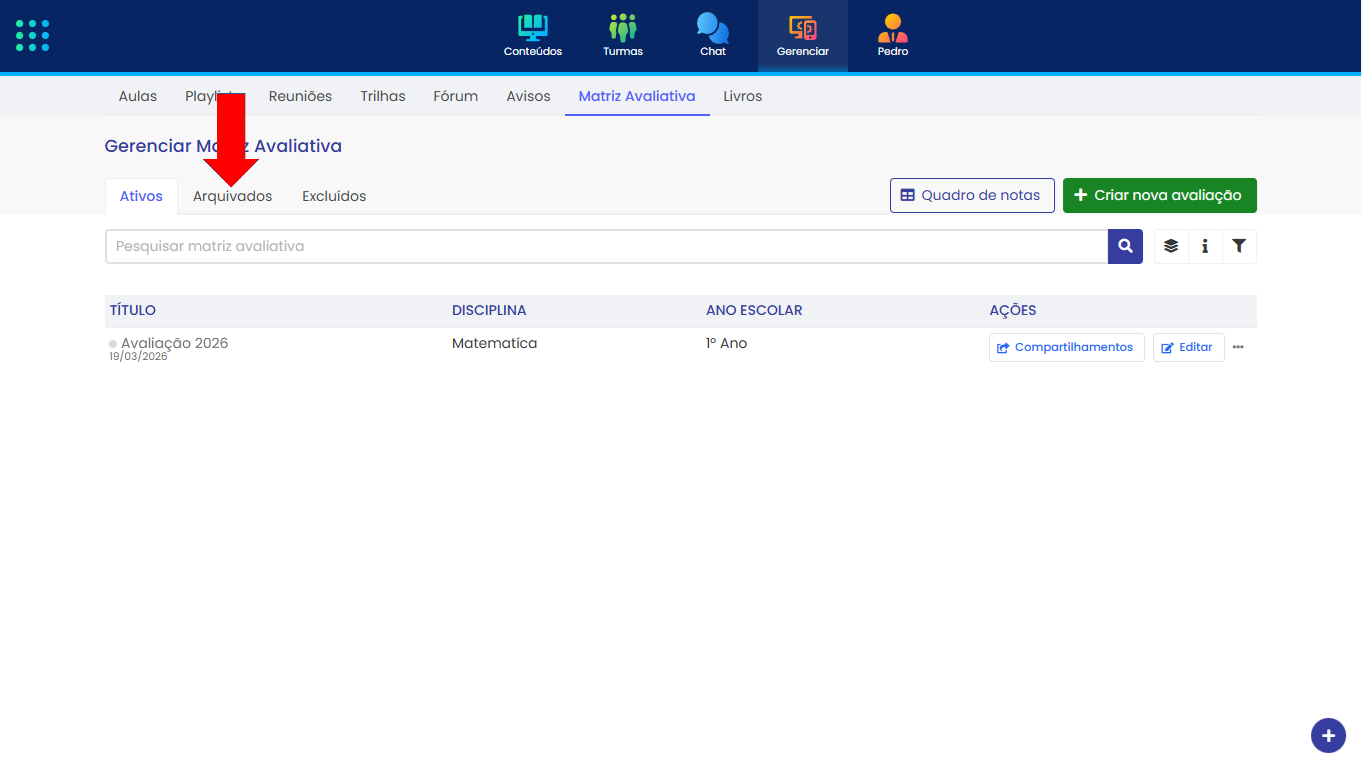Viewport: 1366px width, 768px height.
Task: Click the round plus floating button
Action: (1328, 736)
